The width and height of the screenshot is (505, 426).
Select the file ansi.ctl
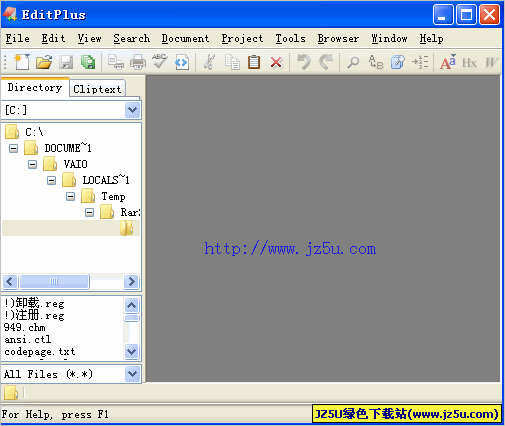[28, 339]
